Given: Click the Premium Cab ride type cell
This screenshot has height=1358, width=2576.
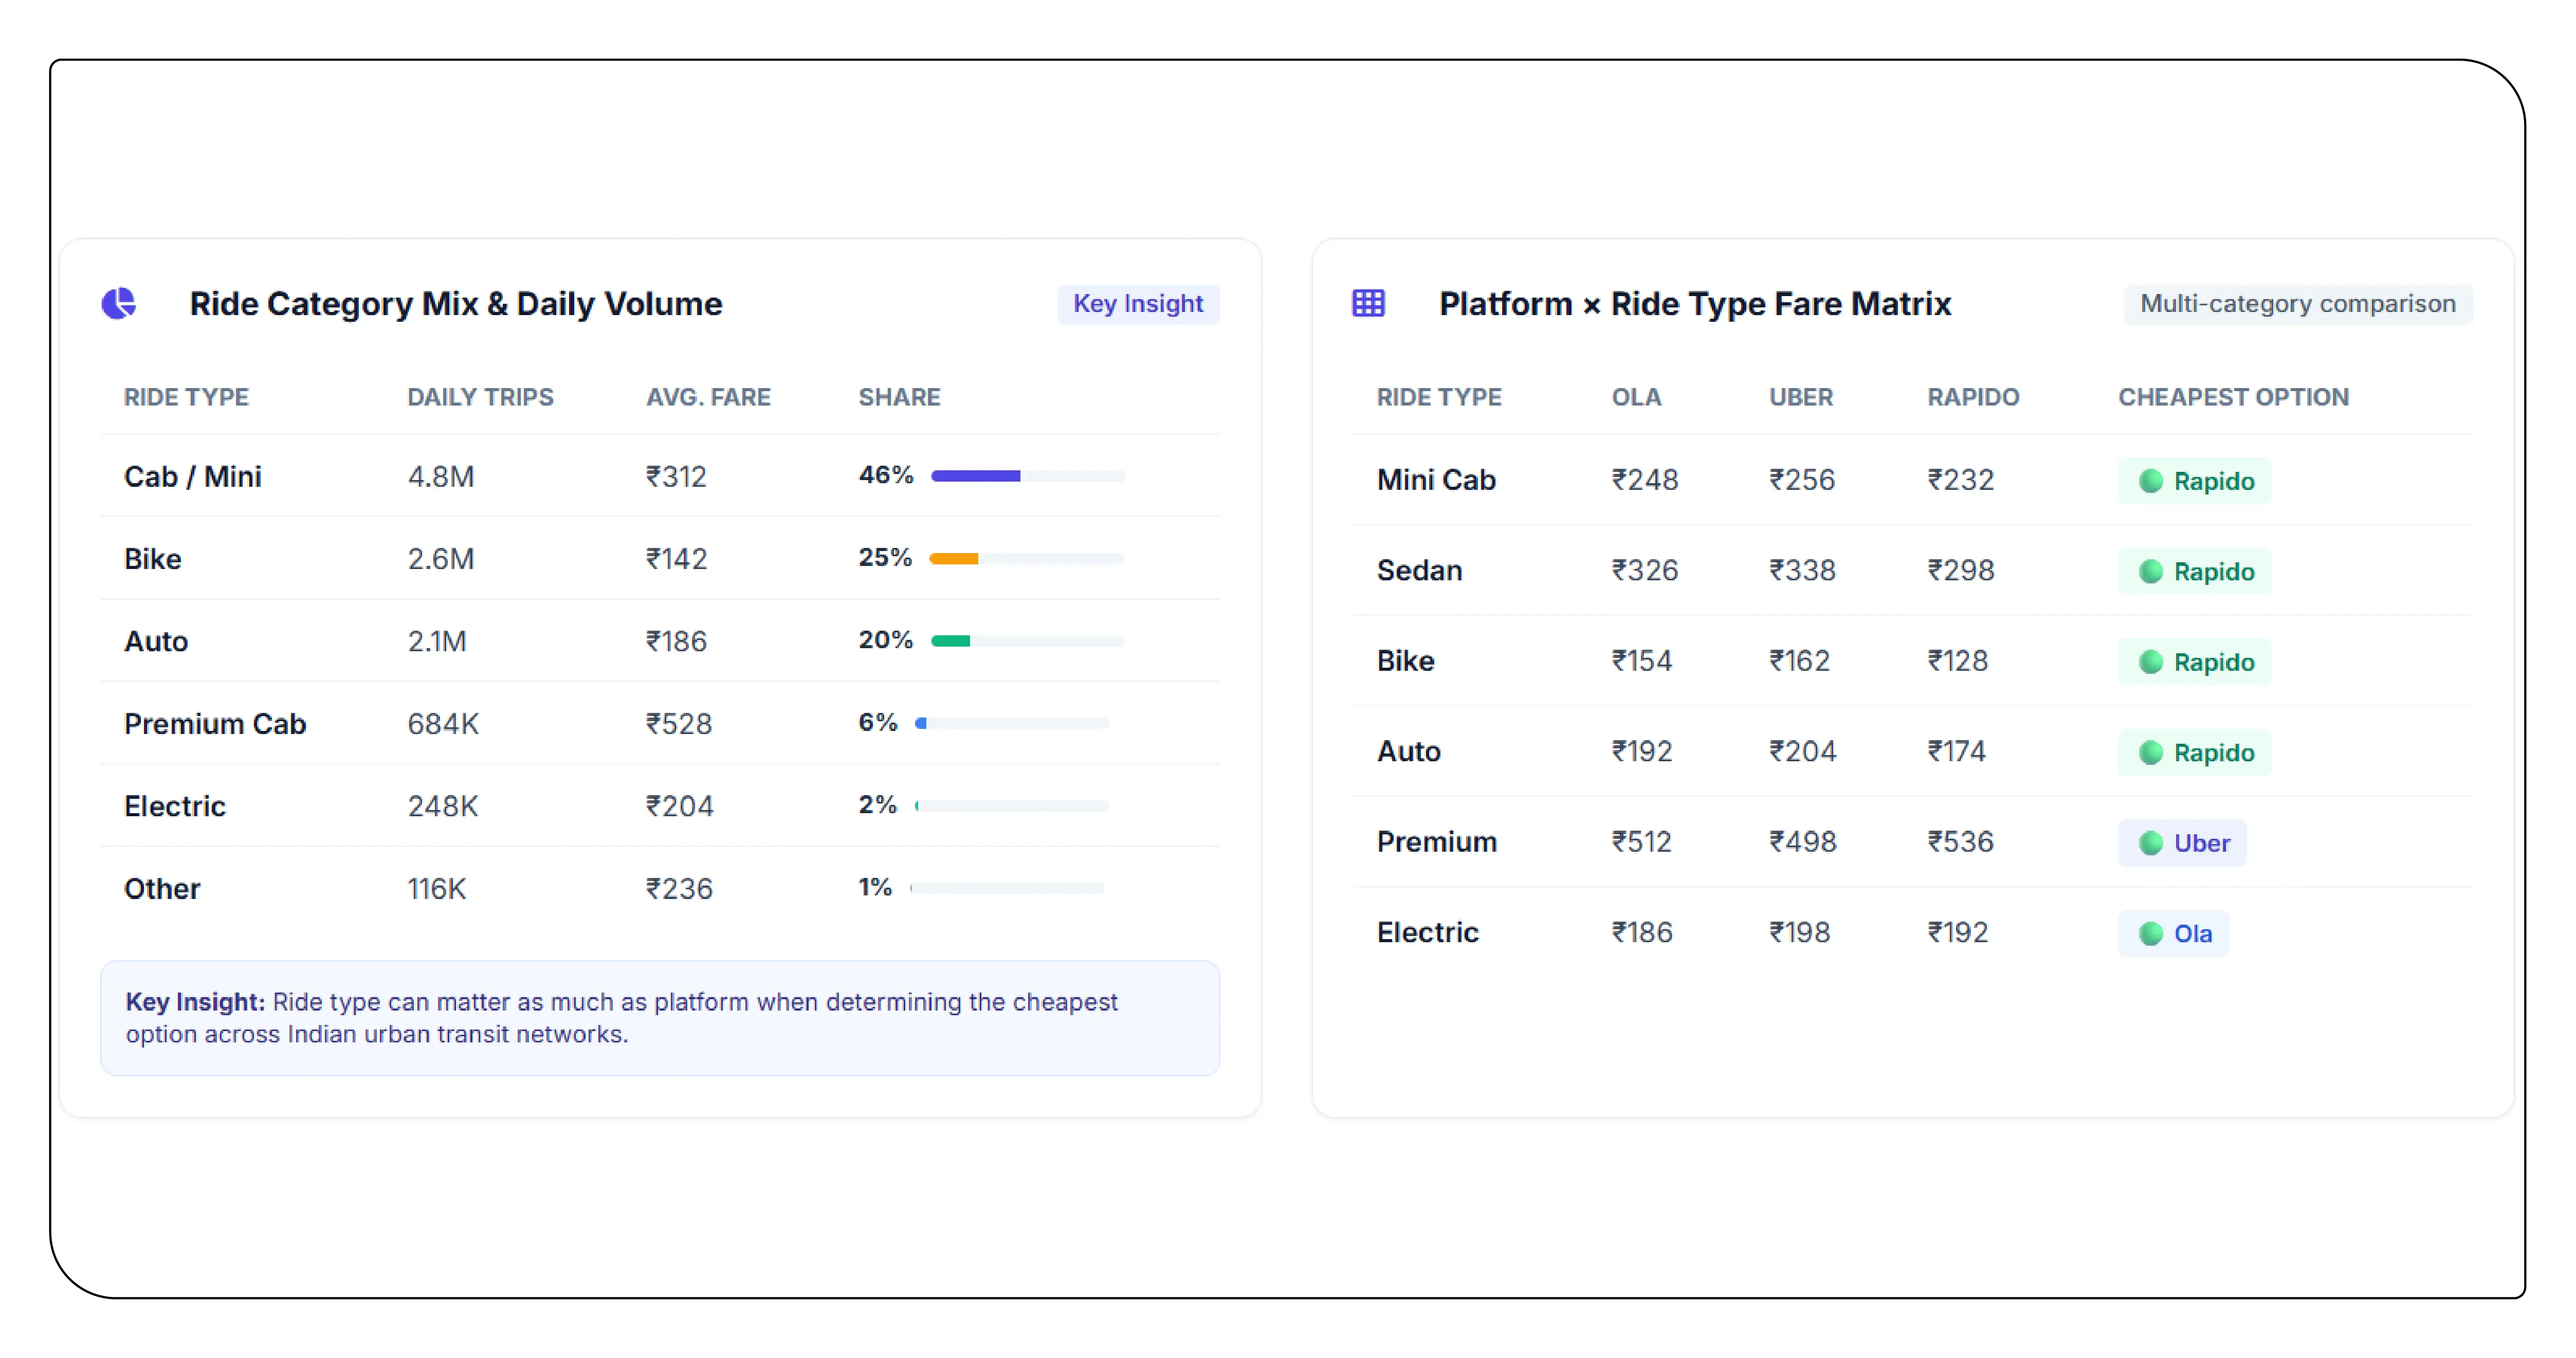Looking at the screenshot, I should click(215, 724).
